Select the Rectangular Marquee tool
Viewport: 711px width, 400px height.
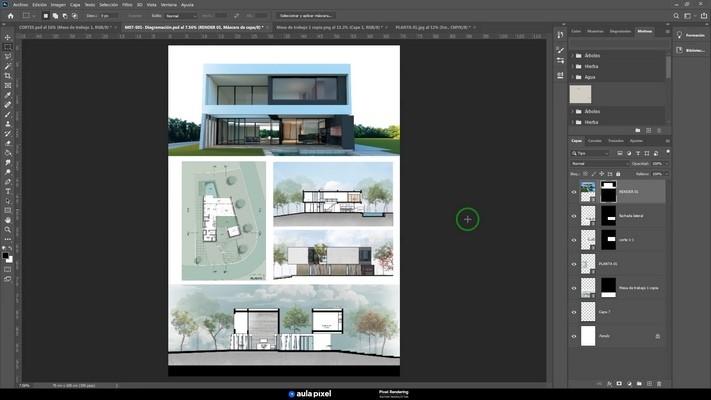pos(8,47)
